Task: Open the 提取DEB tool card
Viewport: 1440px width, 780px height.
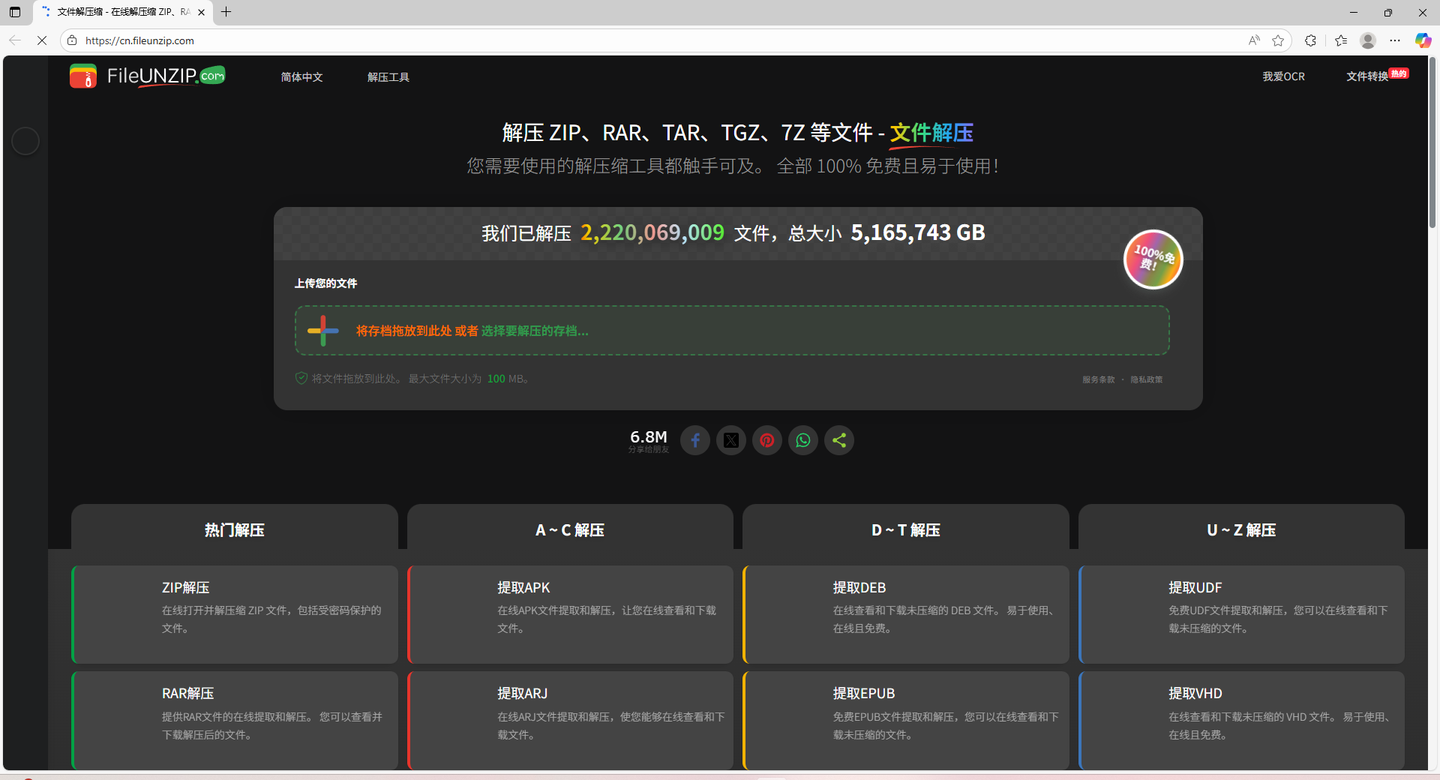Action: 906,614
